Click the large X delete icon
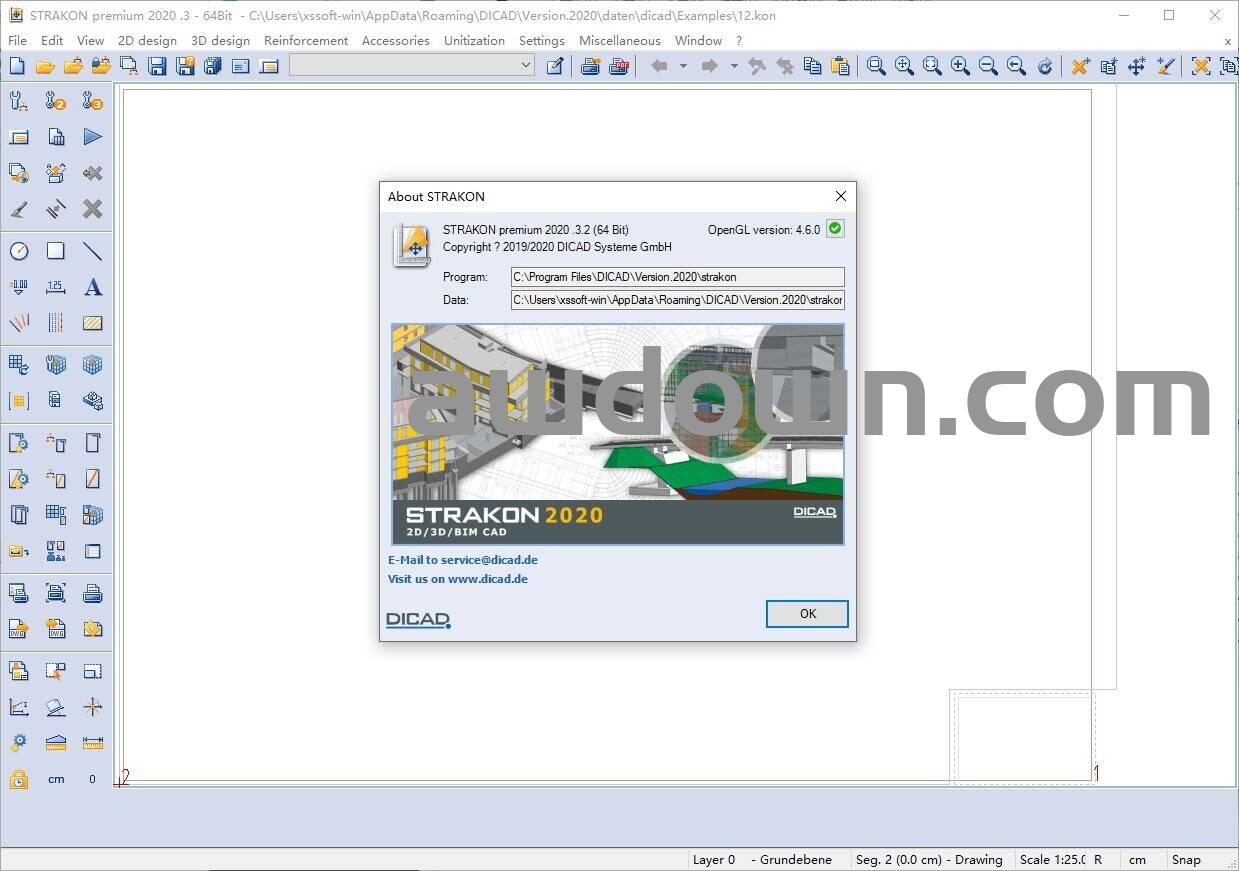 [x=93, y=209]
